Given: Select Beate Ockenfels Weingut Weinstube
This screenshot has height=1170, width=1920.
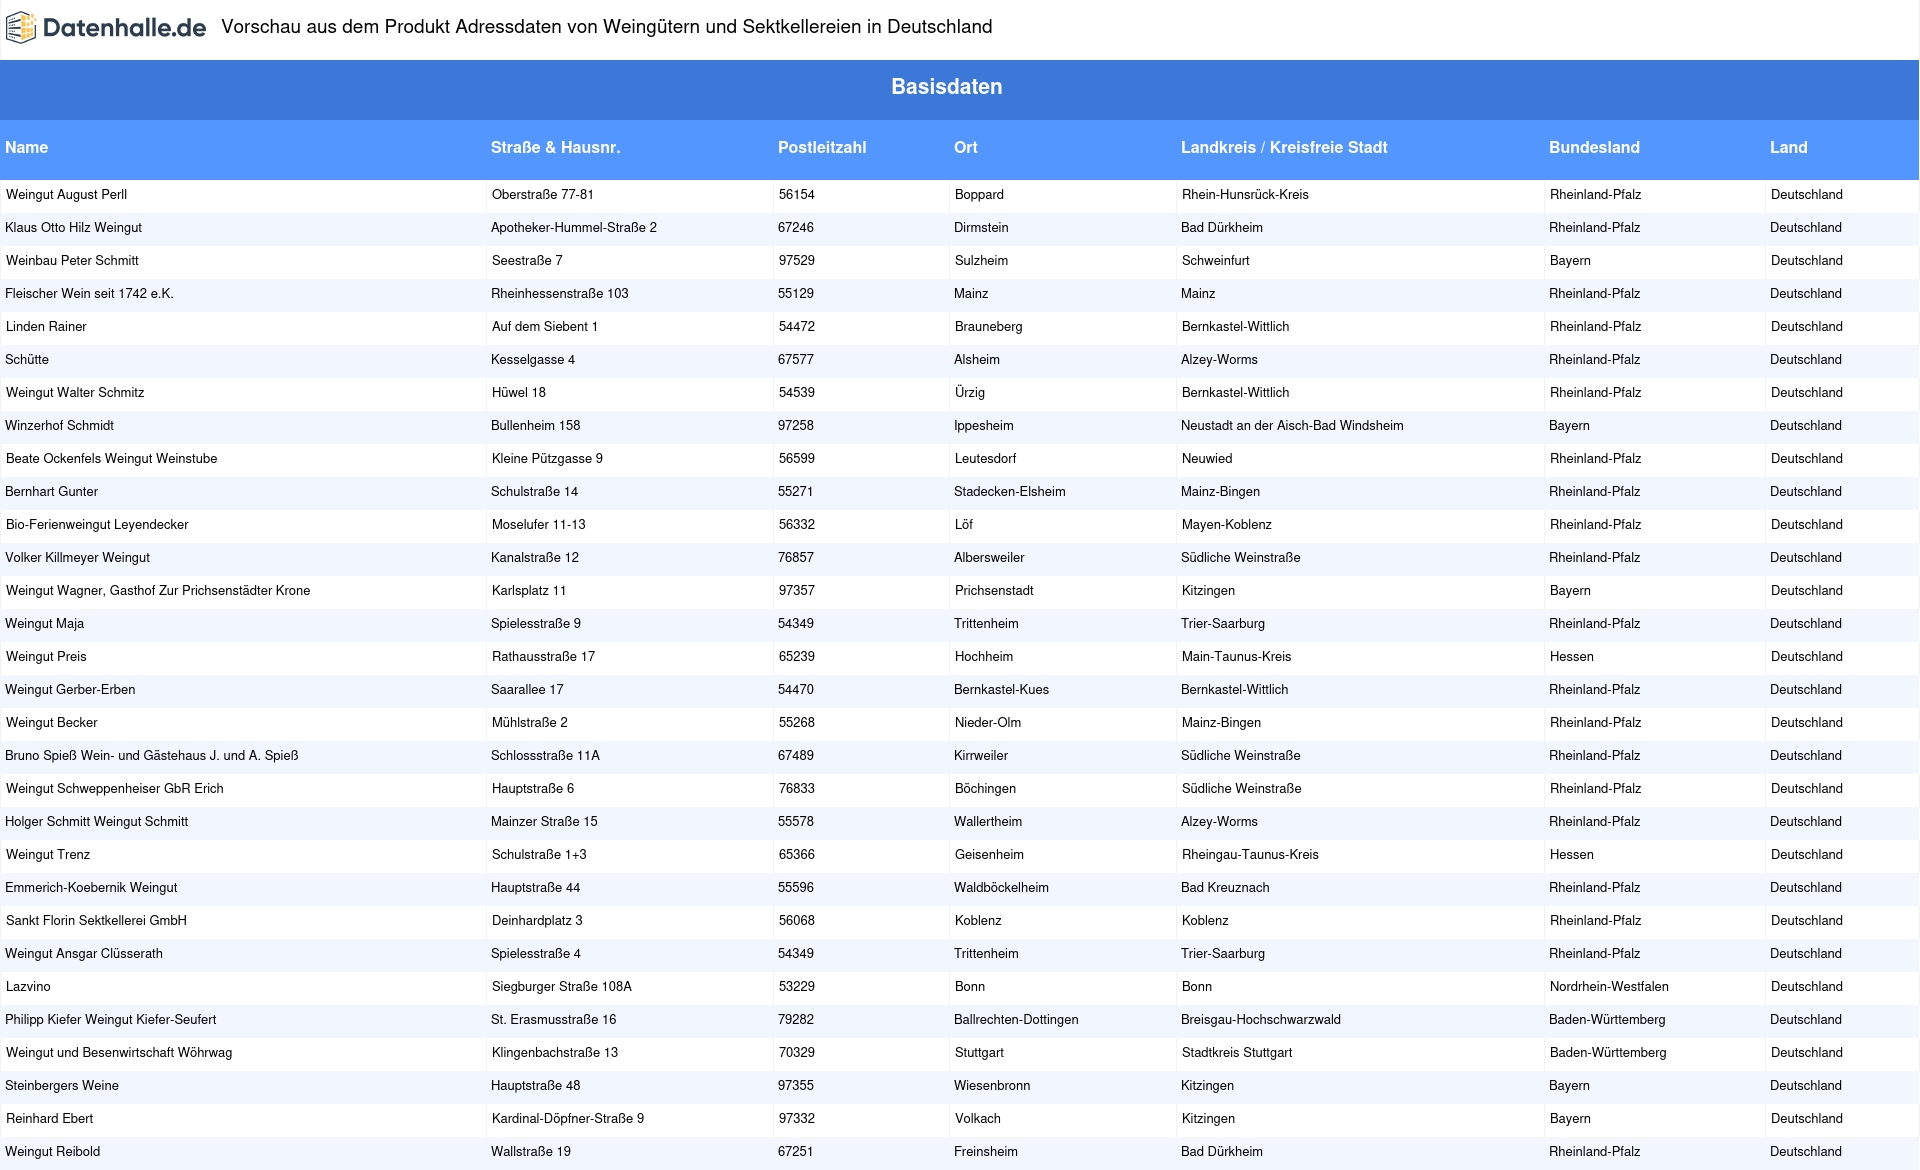Looking at the screenshot, I should (x=111, y=459).
